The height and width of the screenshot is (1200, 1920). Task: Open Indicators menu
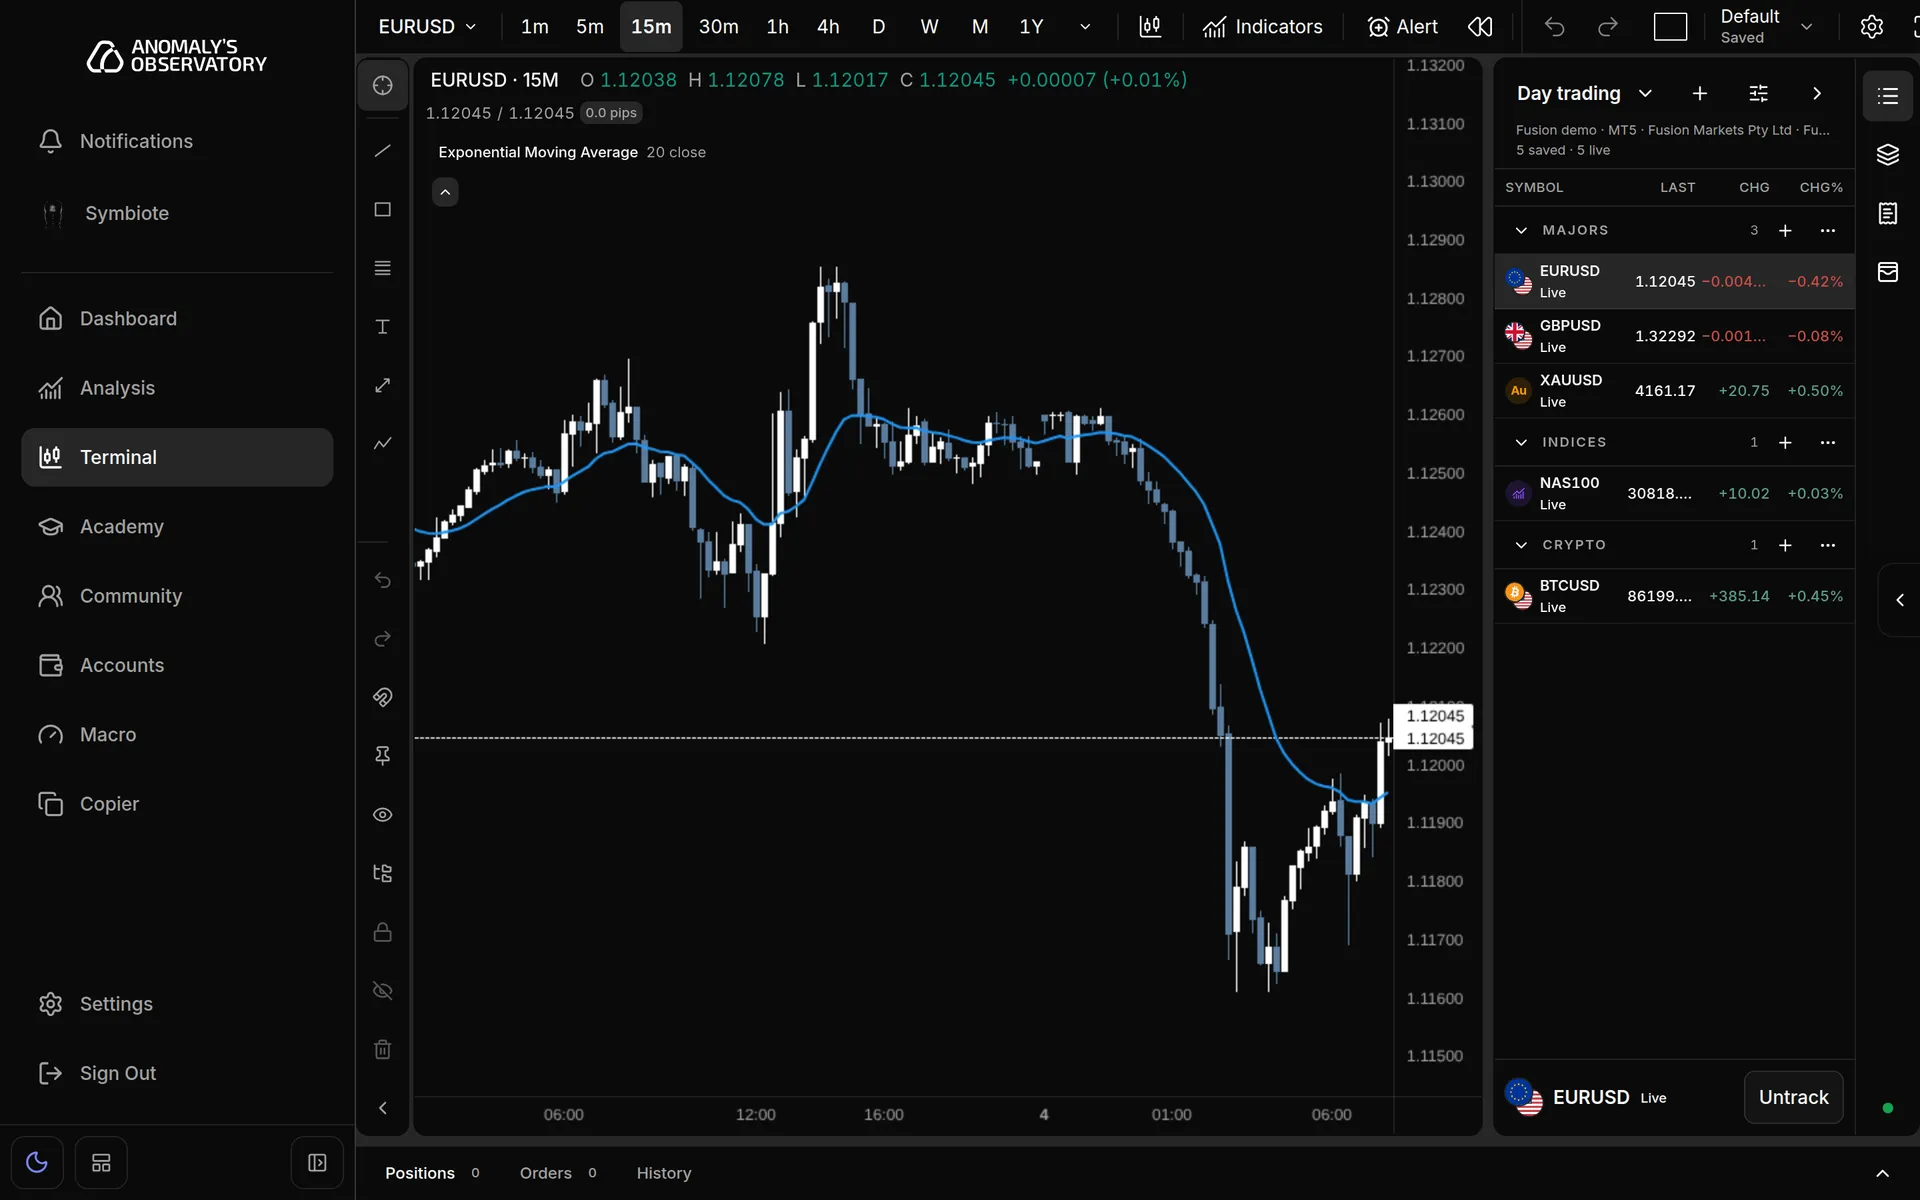[x=1262, y=27]
